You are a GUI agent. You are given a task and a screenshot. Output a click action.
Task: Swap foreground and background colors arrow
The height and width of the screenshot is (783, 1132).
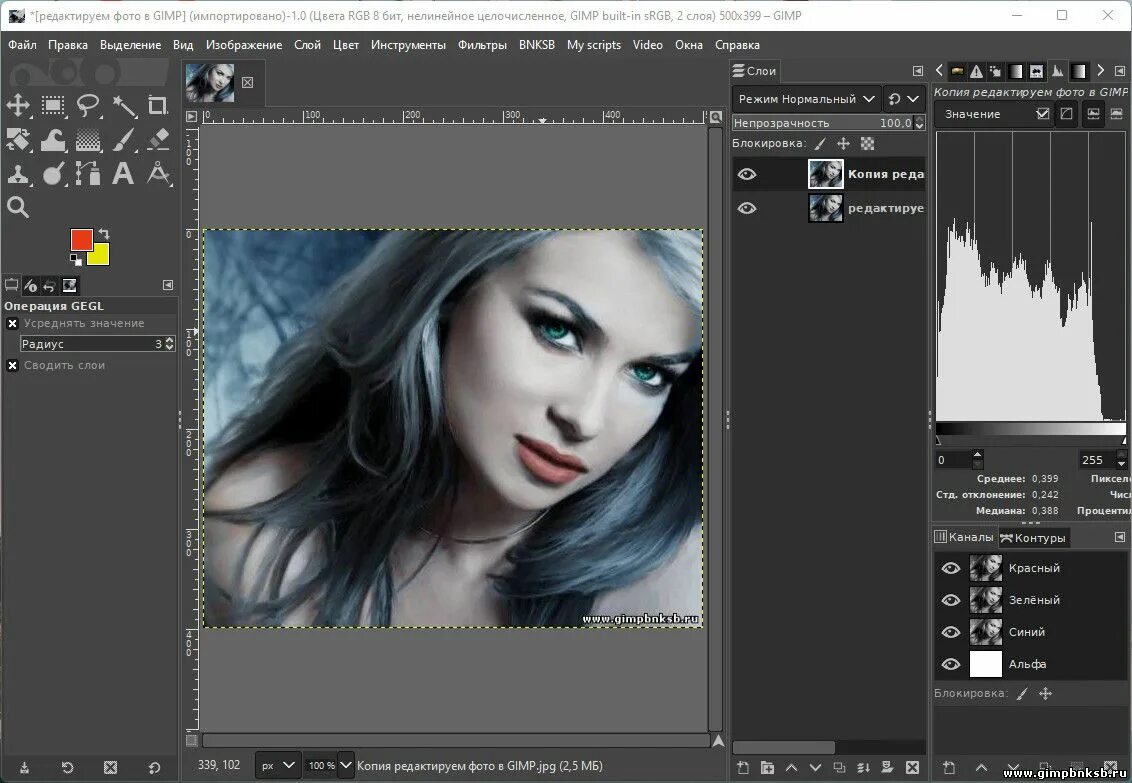click(104, 234)
